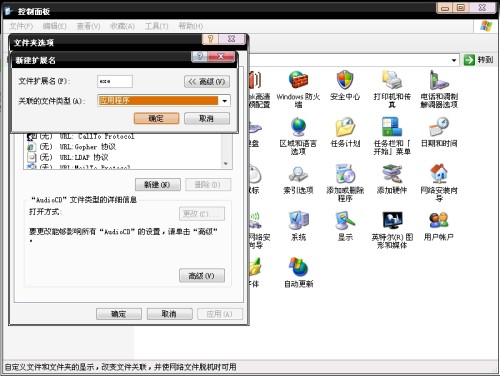Collapse options with << 高级(V) button
500x376 pixels.
pos(207,82)
